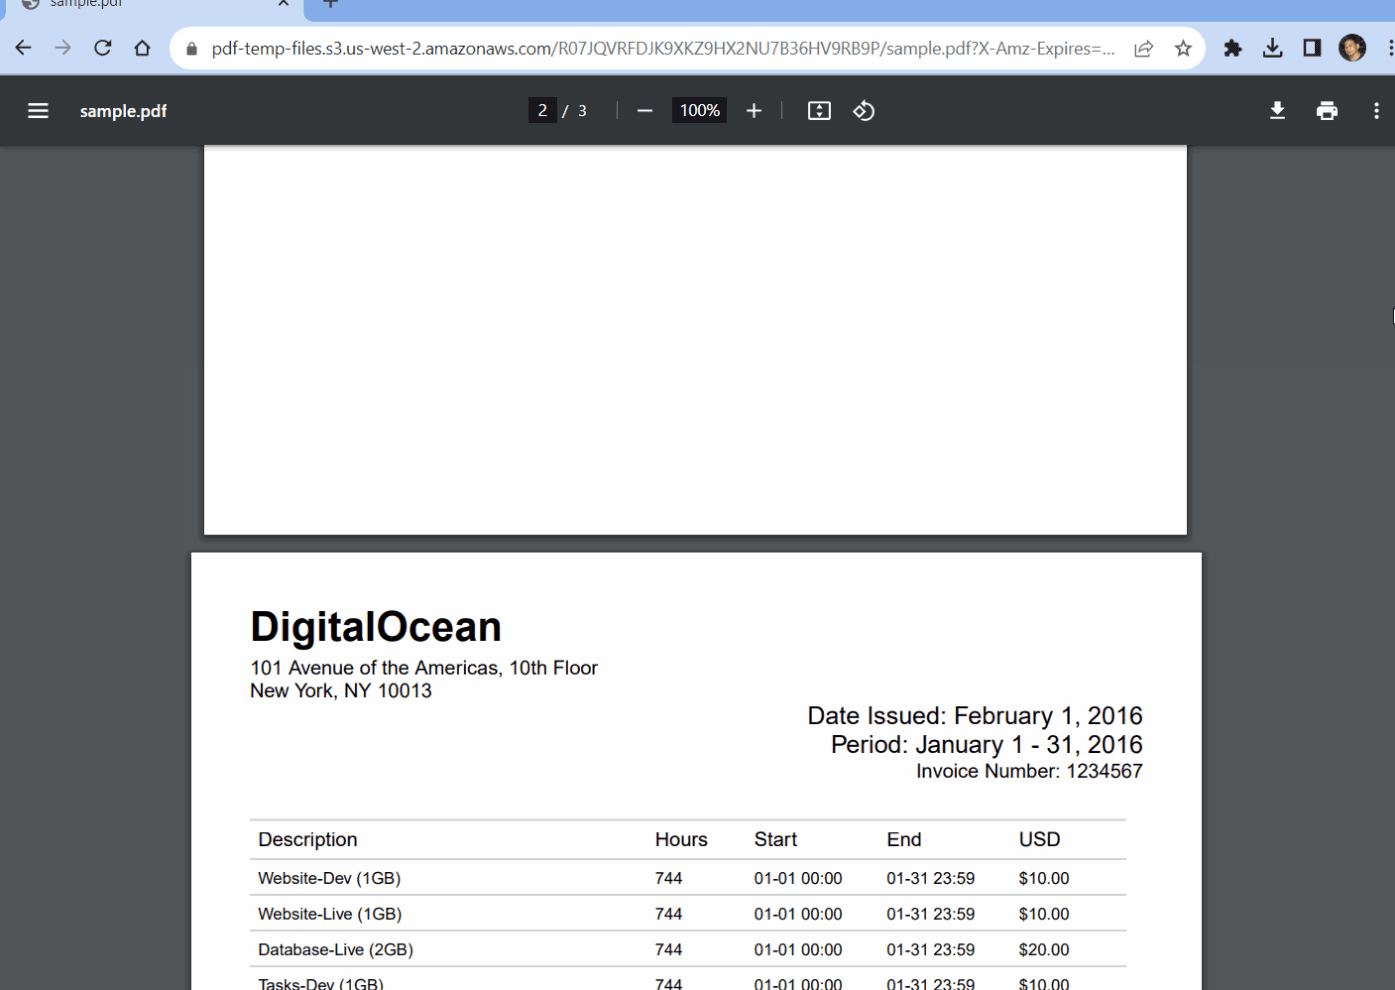Download the PDF from viewer toolbar
The image size is (1395, 990).
click(x=1277, y=111)
